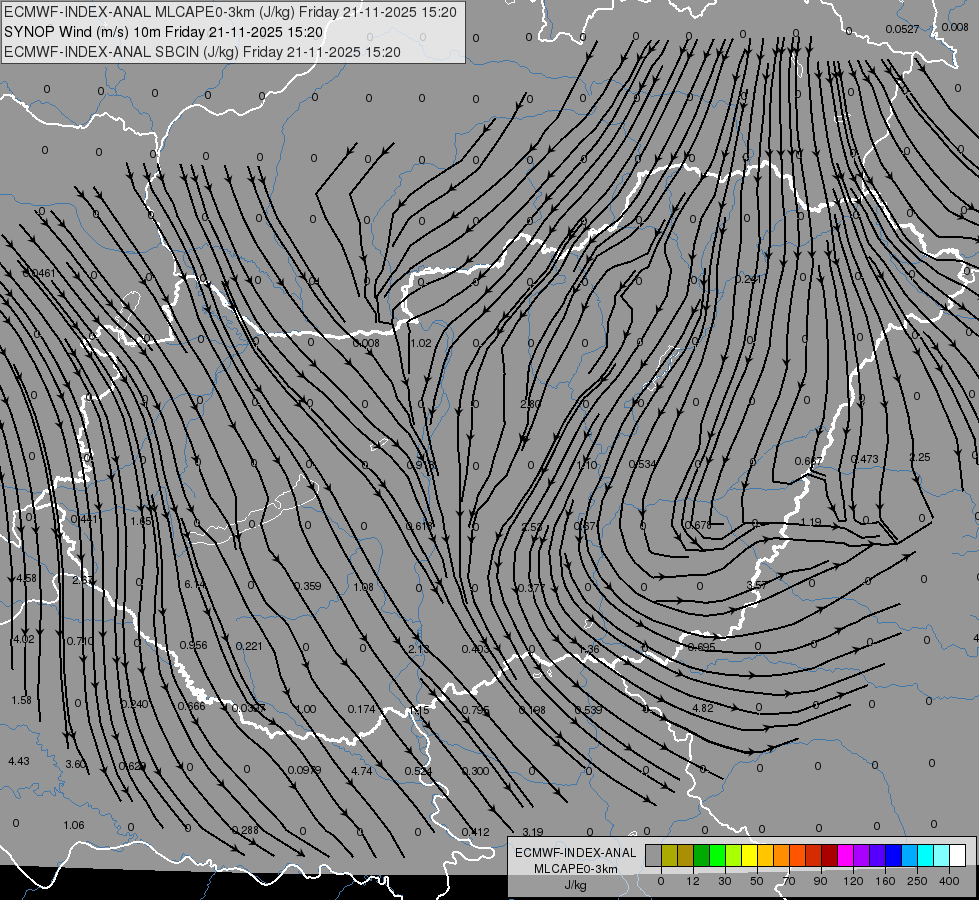Click the map value 2.13
The height and width of the screenshot is (900, 979).
[418, 649]
